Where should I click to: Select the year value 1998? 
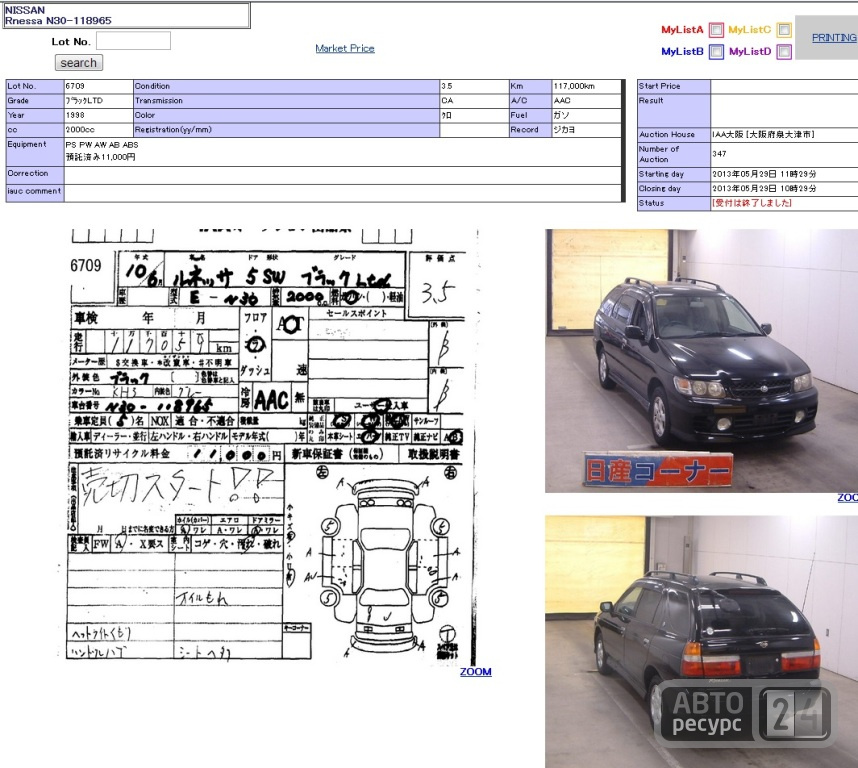tap(75, 115)
